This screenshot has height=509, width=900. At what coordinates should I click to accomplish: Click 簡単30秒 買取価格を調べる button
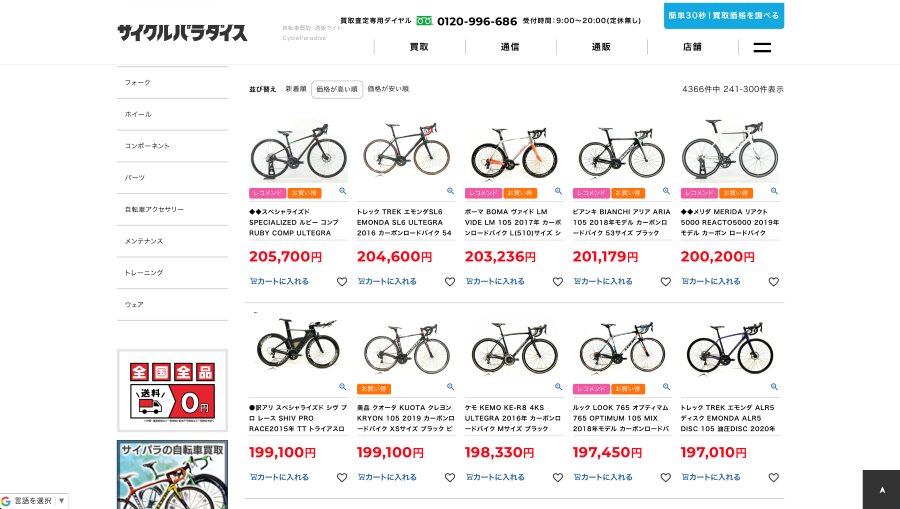point(724,15)
